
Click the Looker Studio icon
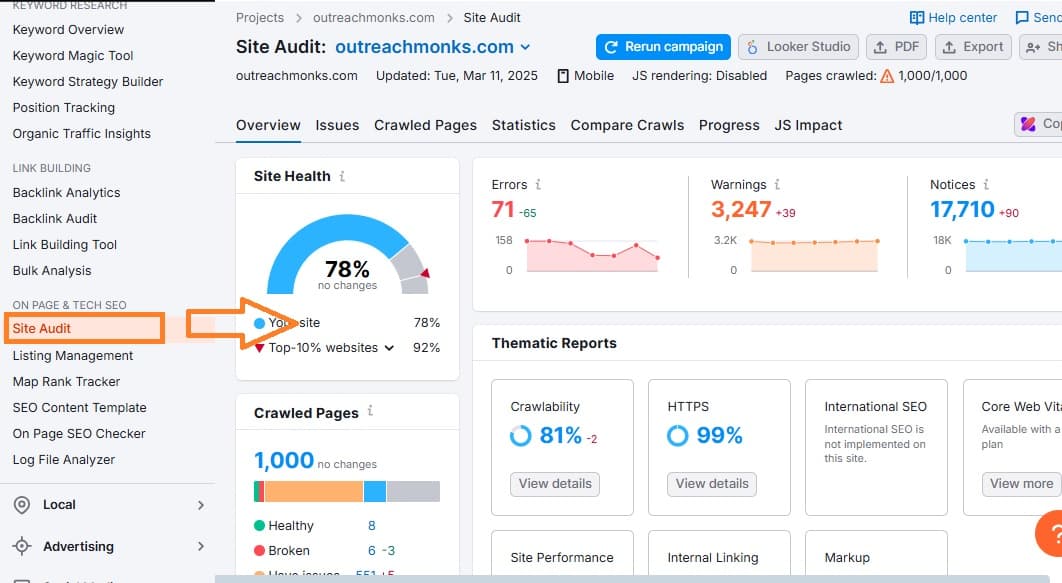[x=752, y=47]
